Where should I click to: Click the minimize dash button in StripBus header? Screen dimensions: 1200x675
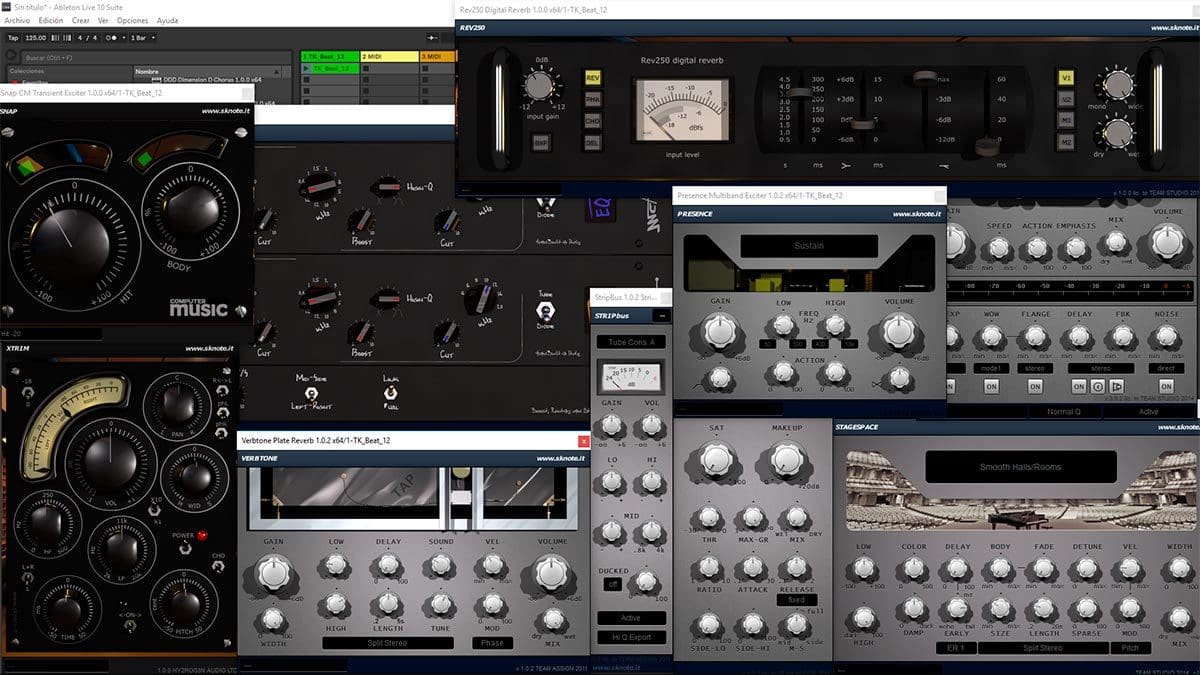660,316
